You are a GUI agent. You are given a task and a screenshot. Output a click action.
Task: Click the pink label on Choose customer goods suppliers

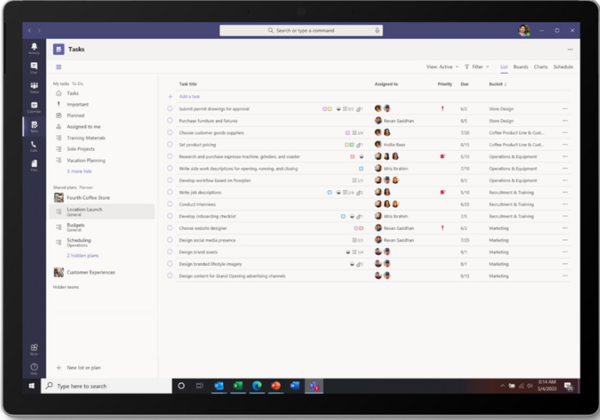coord(347,133)
